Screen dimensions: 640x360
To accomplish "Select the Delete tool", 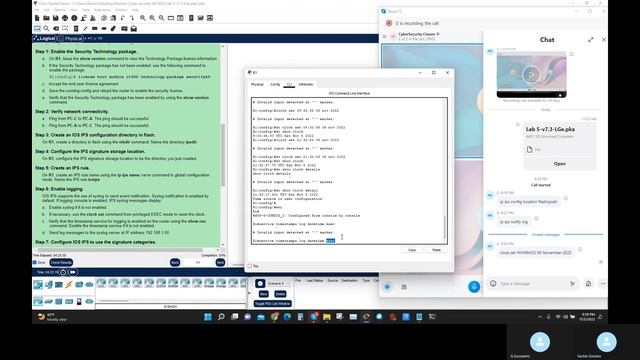I will 56,29.
